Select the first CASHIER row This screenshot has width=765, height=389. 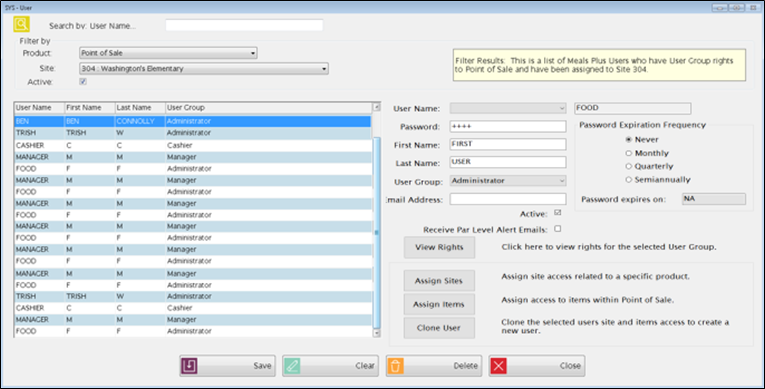[x=193, y=145]
